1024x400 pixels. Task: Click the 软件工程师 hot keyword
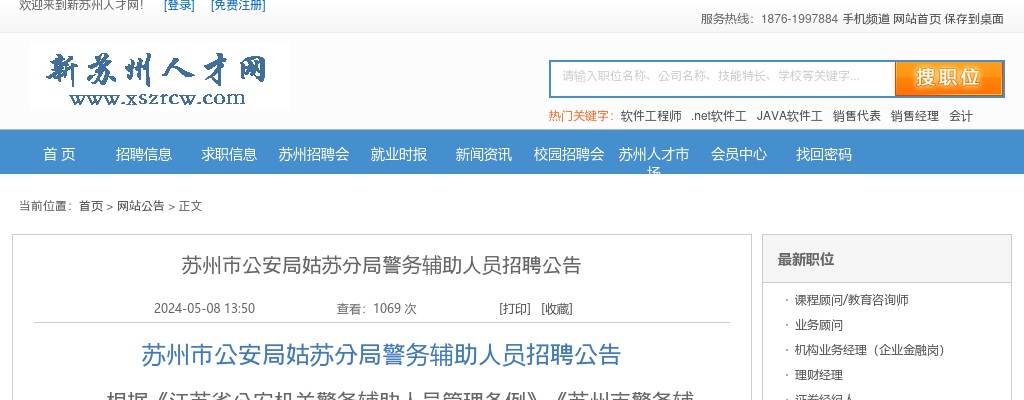tap(651, 116)
